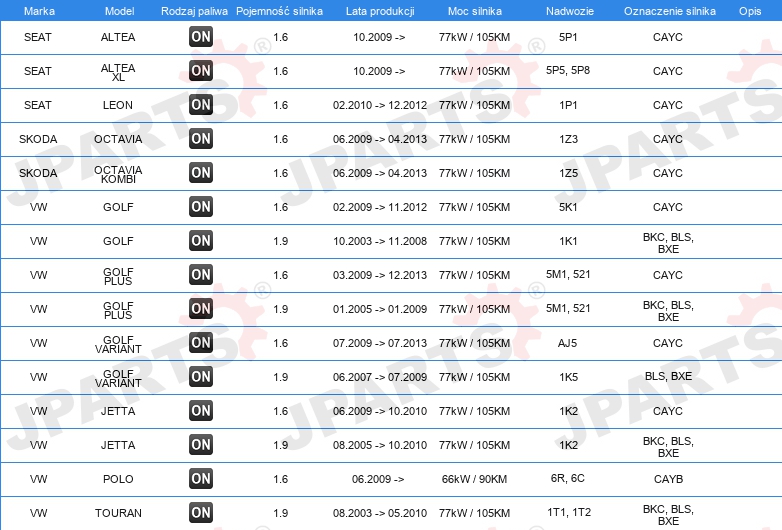The width and height of the screenshot is (782, 530).
Task: Click the Moc silnika column header
Action: pyautogui.click(x=475, y=11)
